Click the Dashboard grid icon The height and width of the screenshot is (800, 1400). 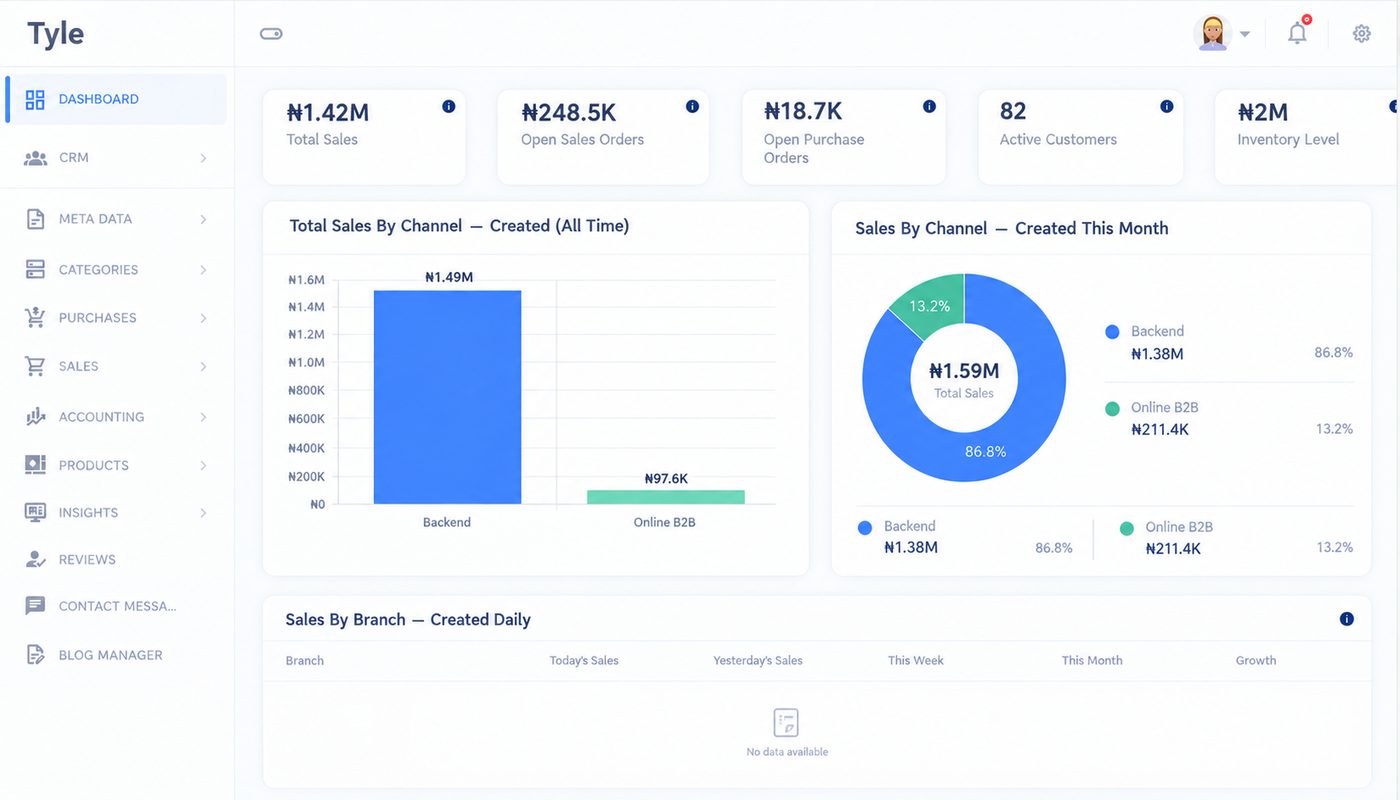(35, 99)
